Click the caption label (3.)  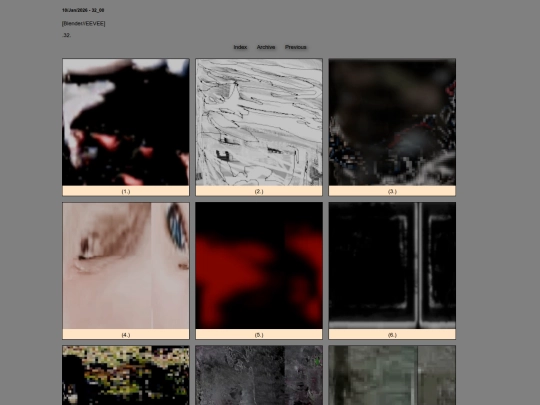point(392,191)
